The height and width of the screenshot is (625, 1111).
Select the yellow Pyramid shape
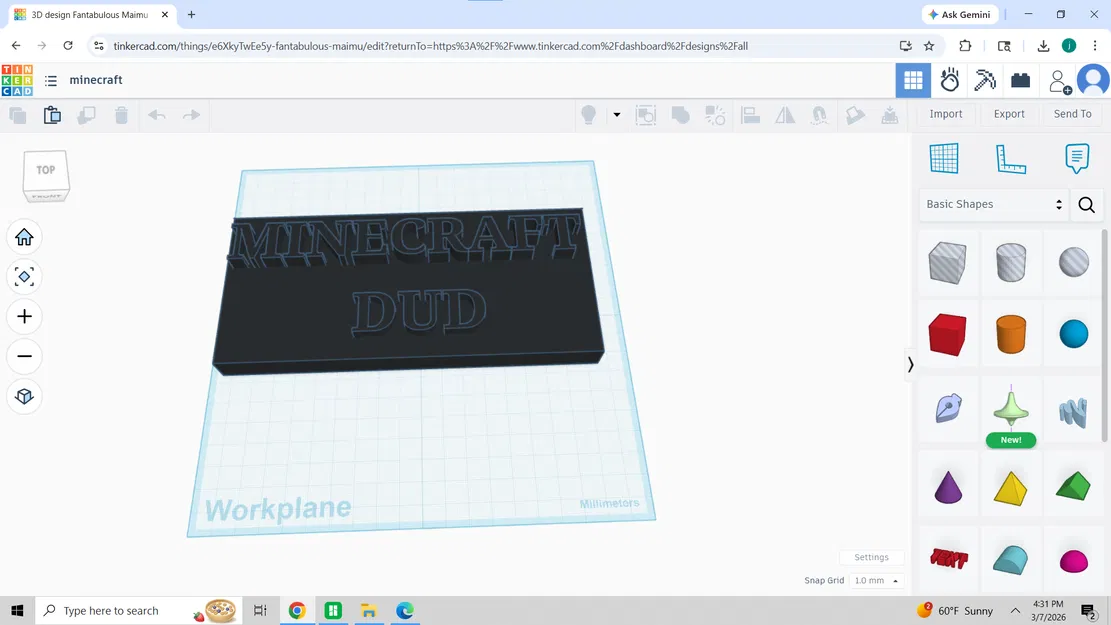tap(1010, 488)
